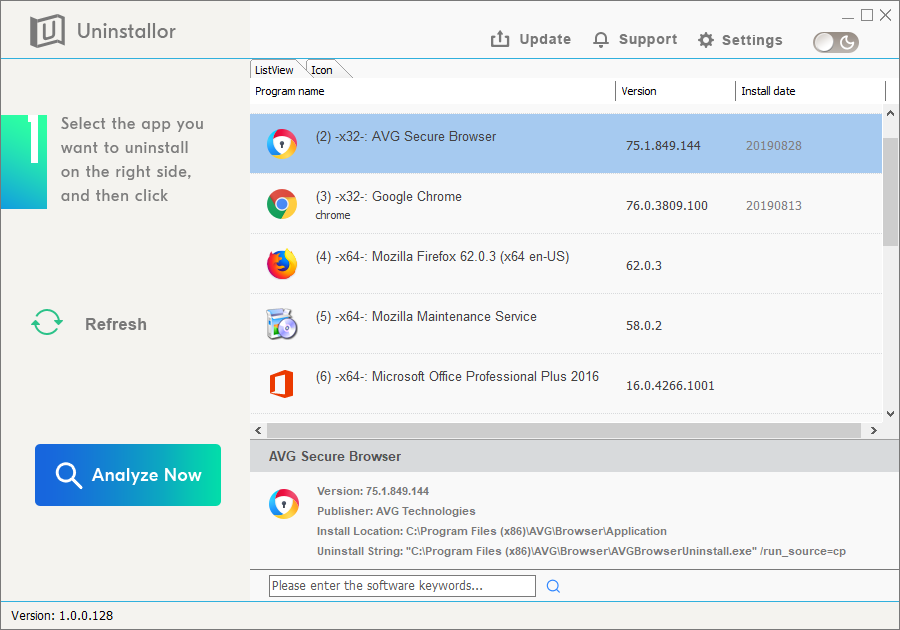Image resolution: width=900 pixels, height=630 pixels.
Task: Click the Version: 1.0.0.128 status text
Action: (x=62, y=616)
